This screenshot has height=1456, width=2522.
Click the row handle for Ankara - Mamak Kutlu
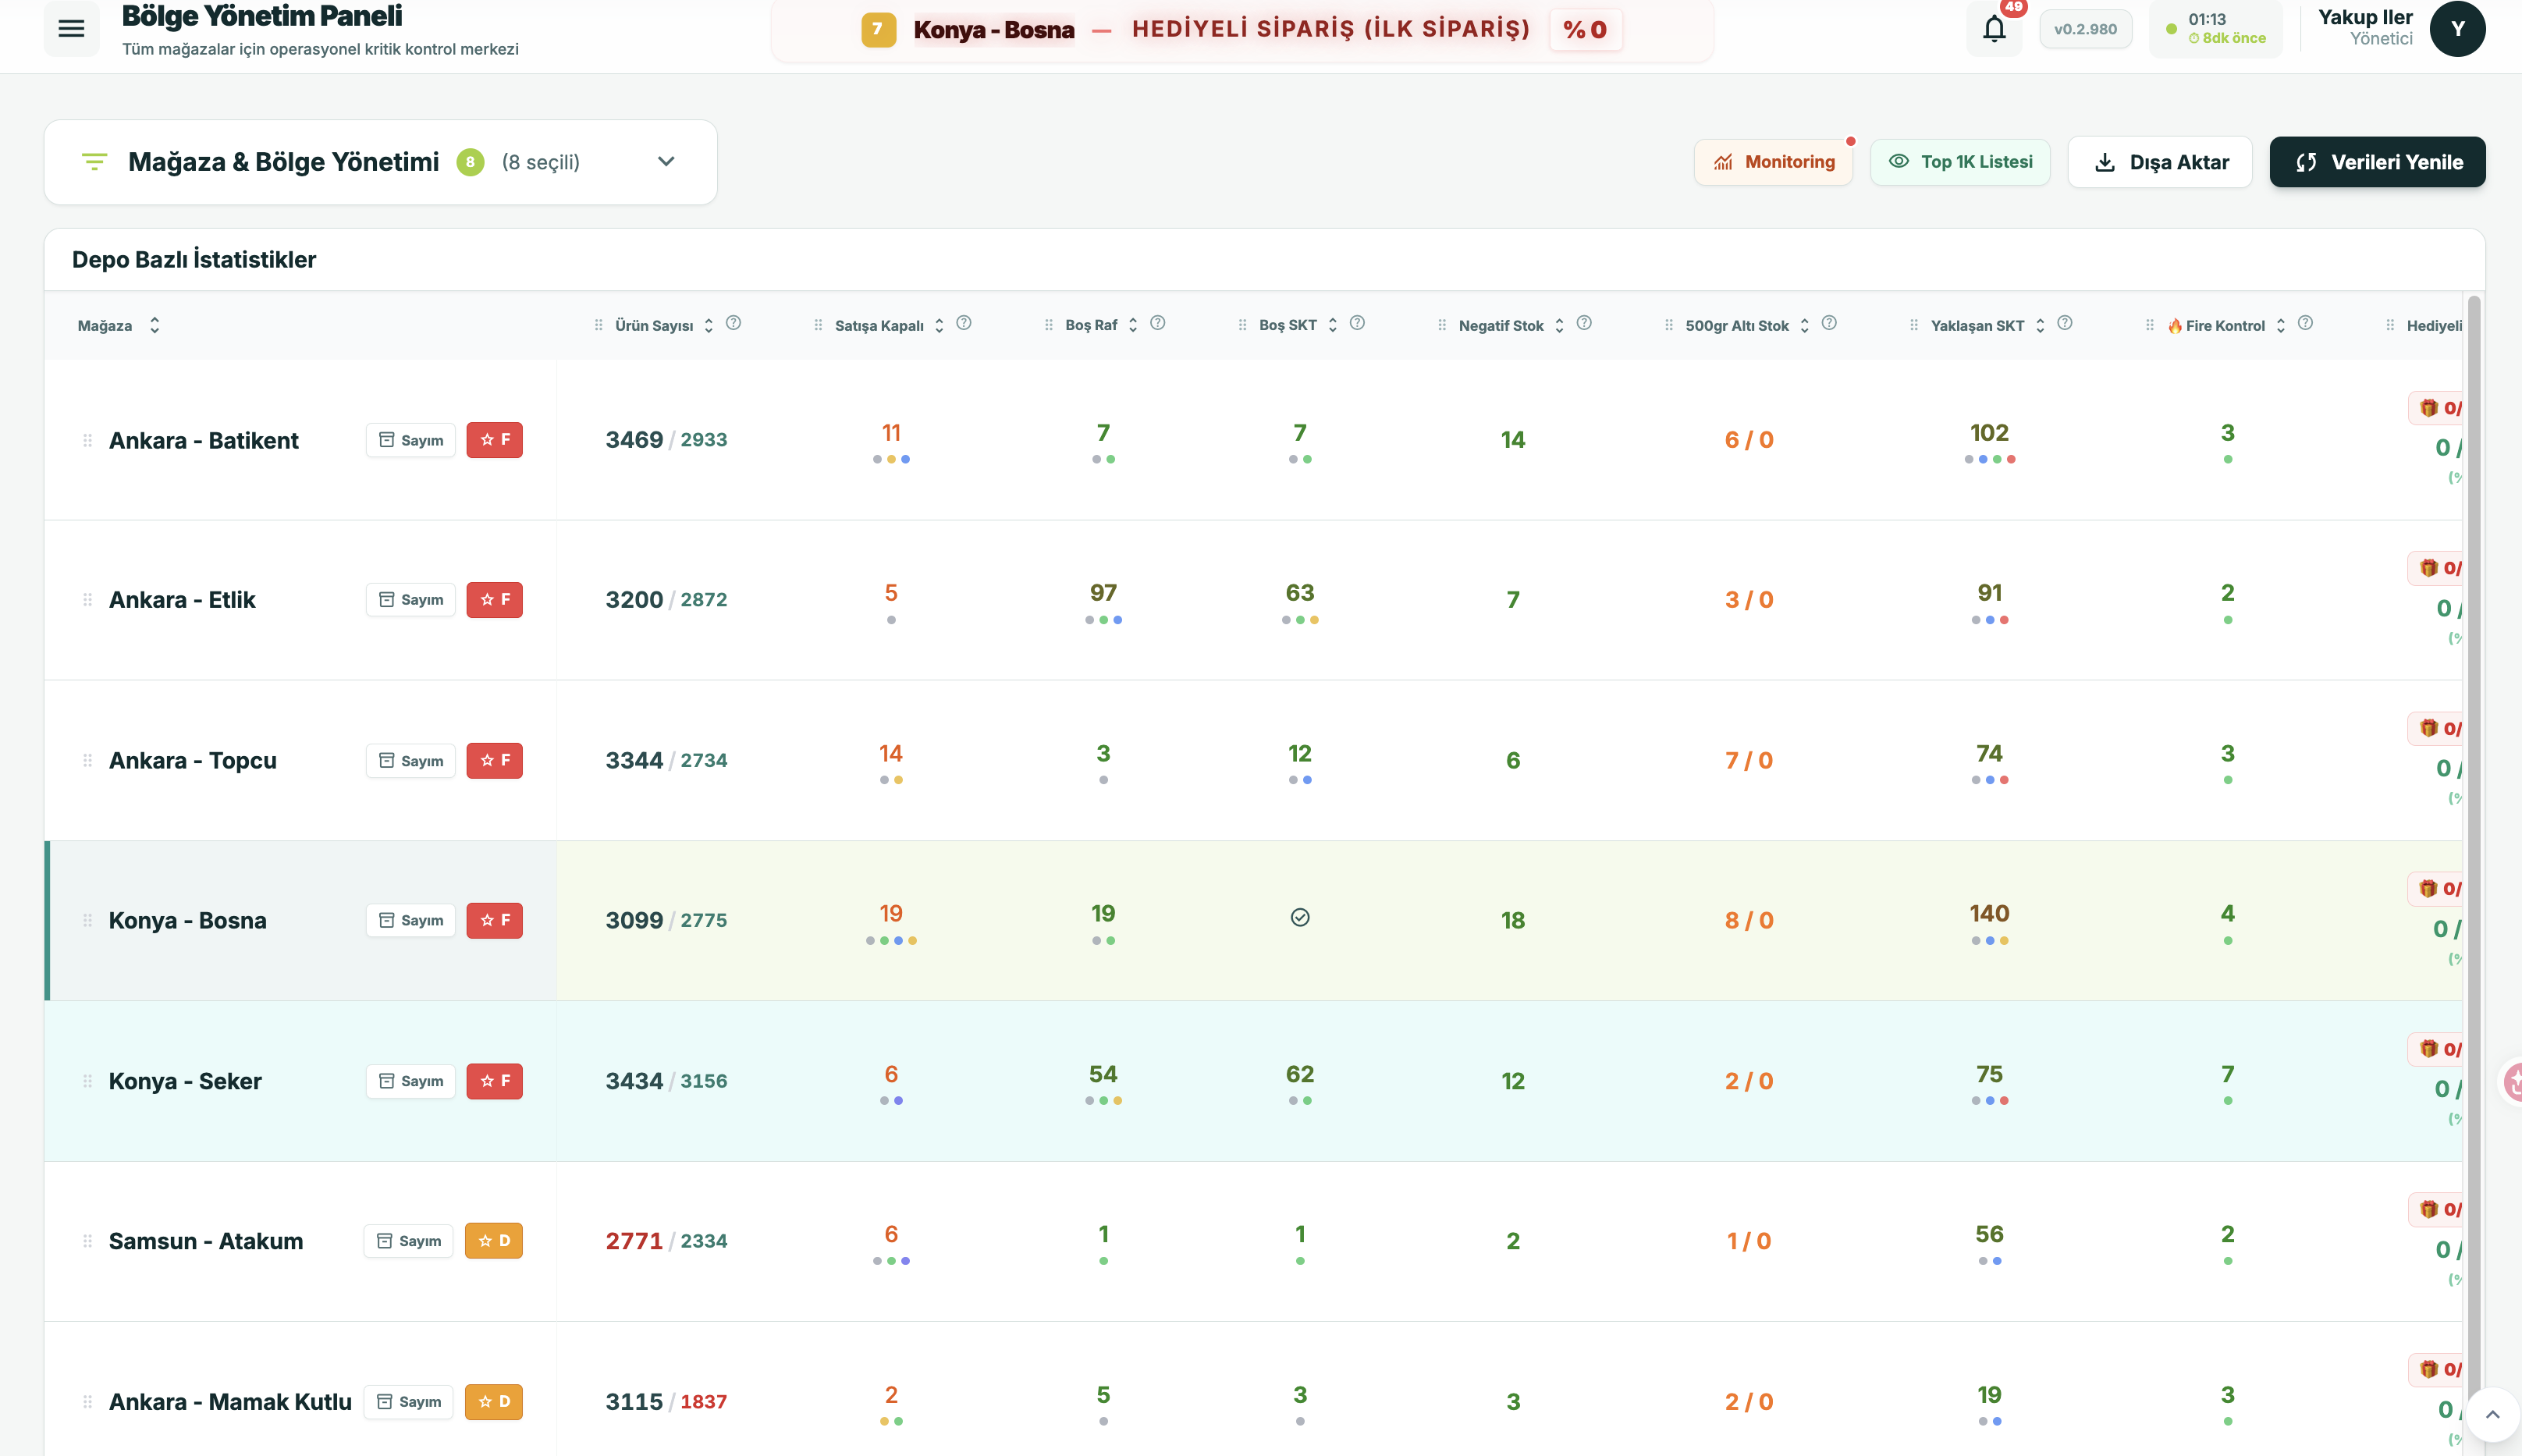pyautogui.click(x=87, y=1402)
